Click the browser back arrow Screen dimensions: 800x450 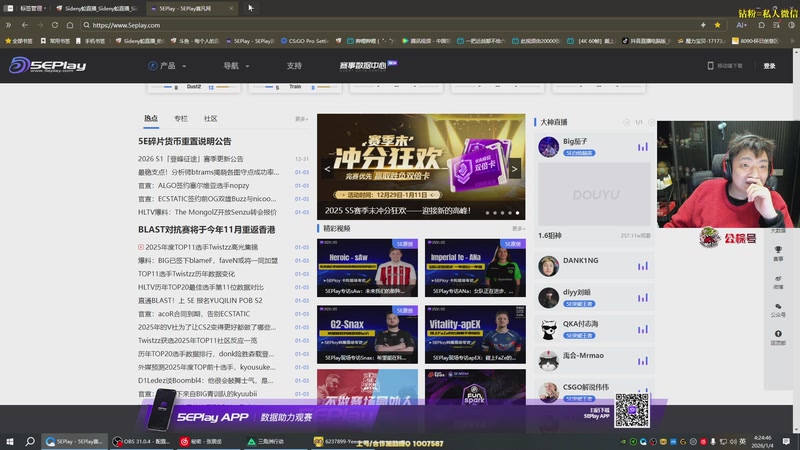point(24,24)
